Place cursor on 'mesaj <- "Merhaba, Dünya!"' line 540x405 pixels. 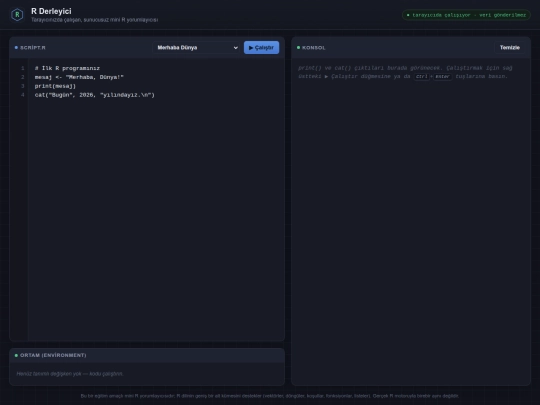79,77
